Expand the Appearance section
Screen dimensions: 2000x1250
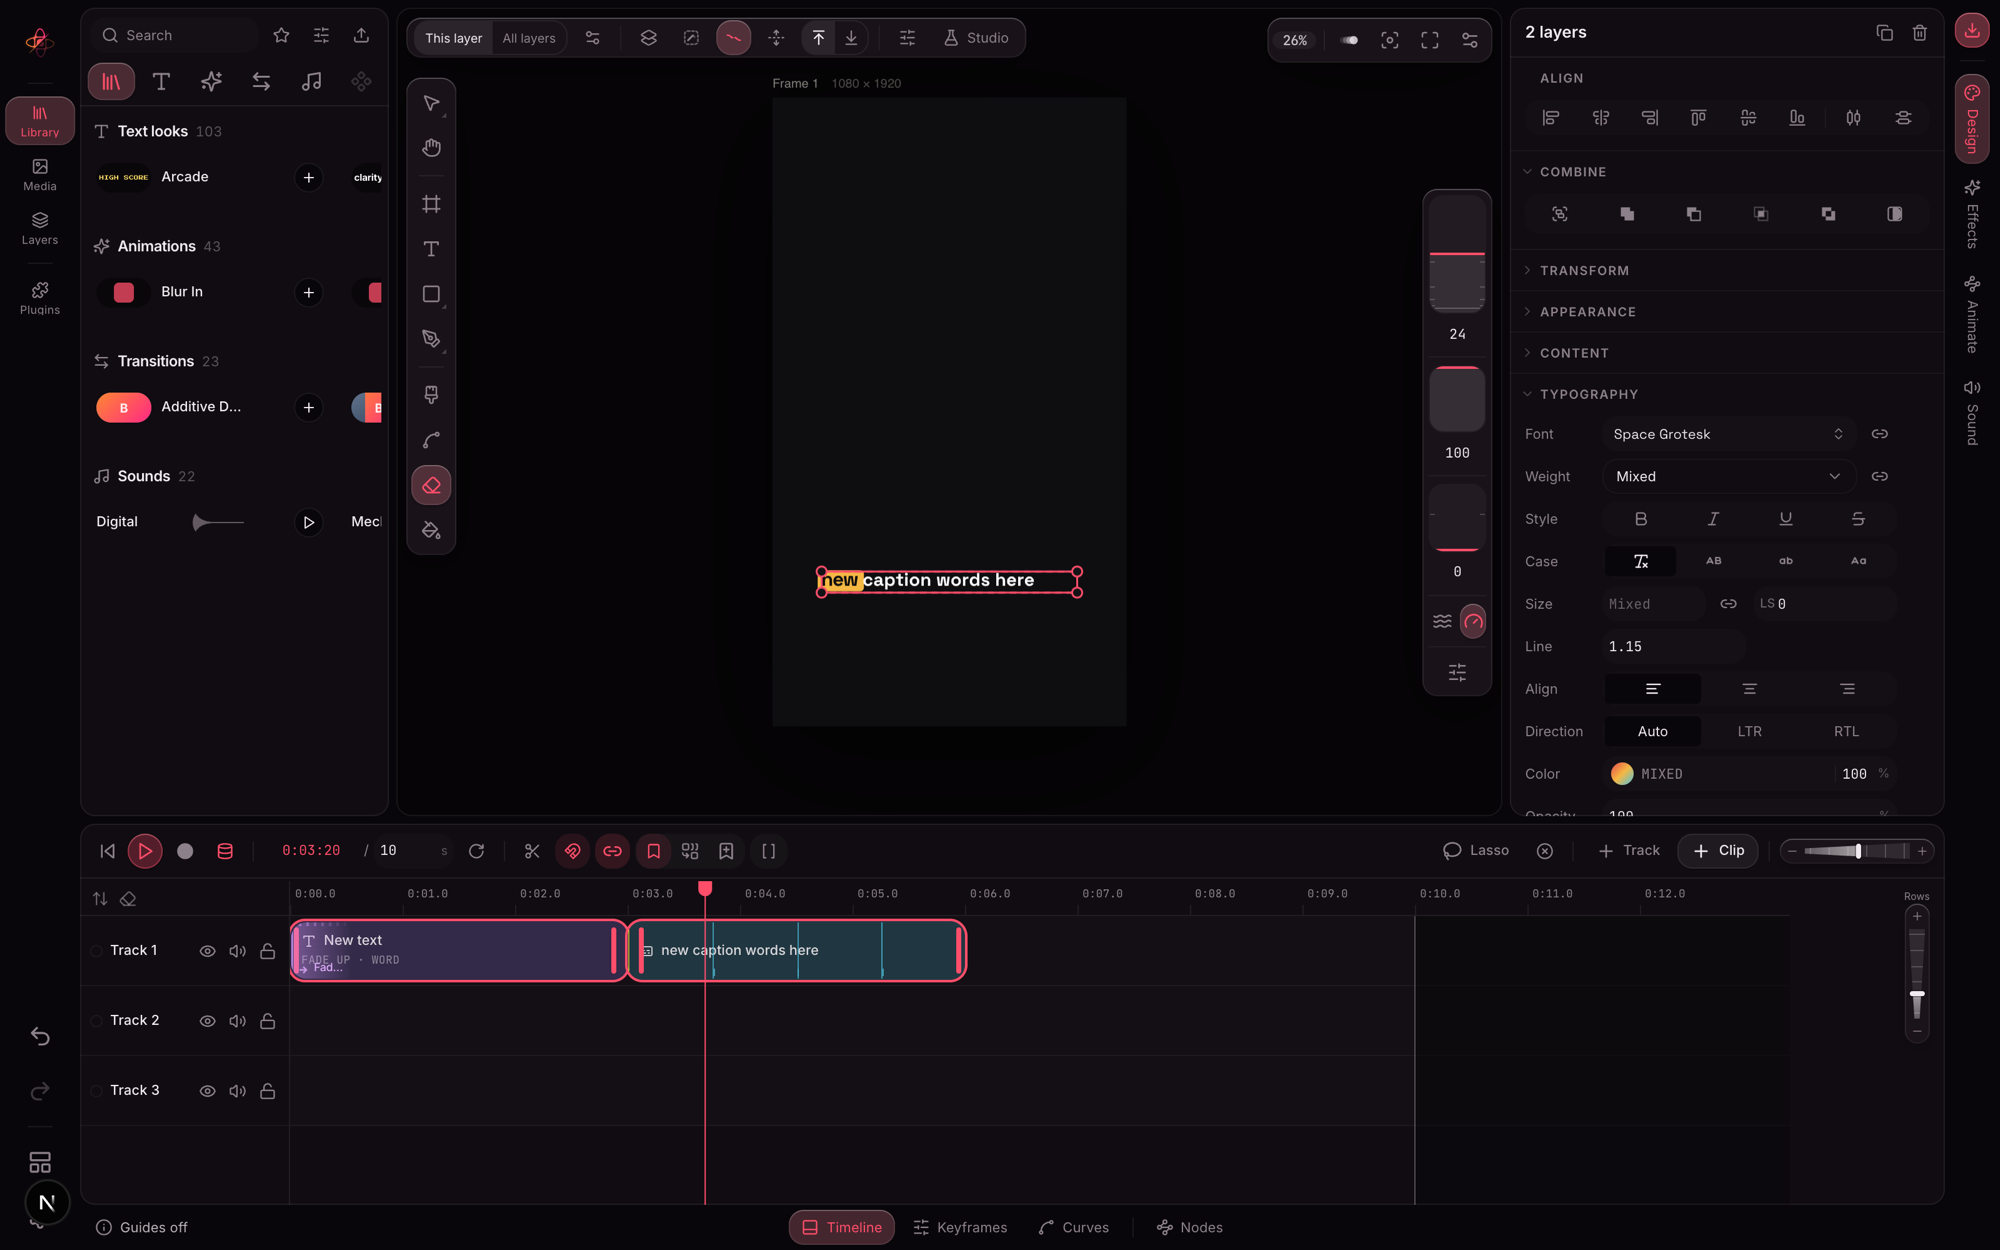click(1587, 312)
